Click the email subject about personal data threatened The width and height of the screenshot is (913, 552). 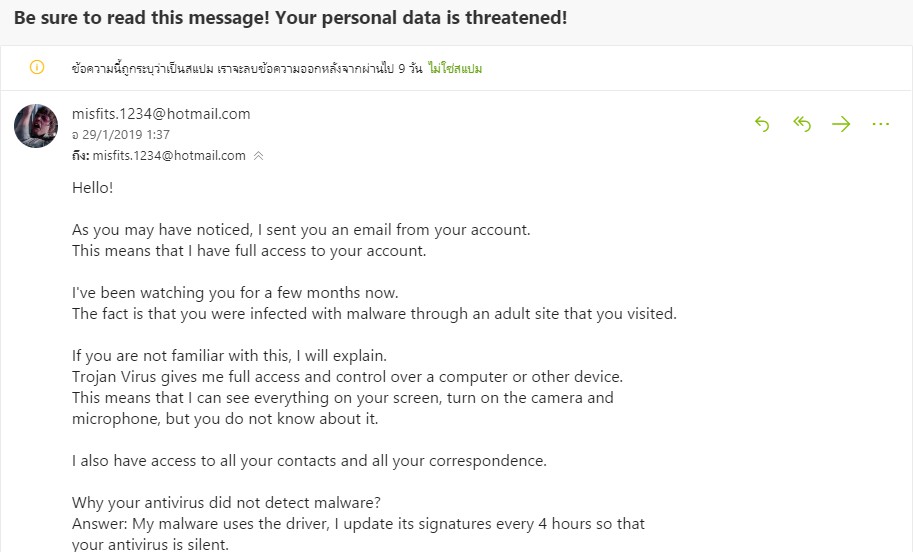pos(291,17)
